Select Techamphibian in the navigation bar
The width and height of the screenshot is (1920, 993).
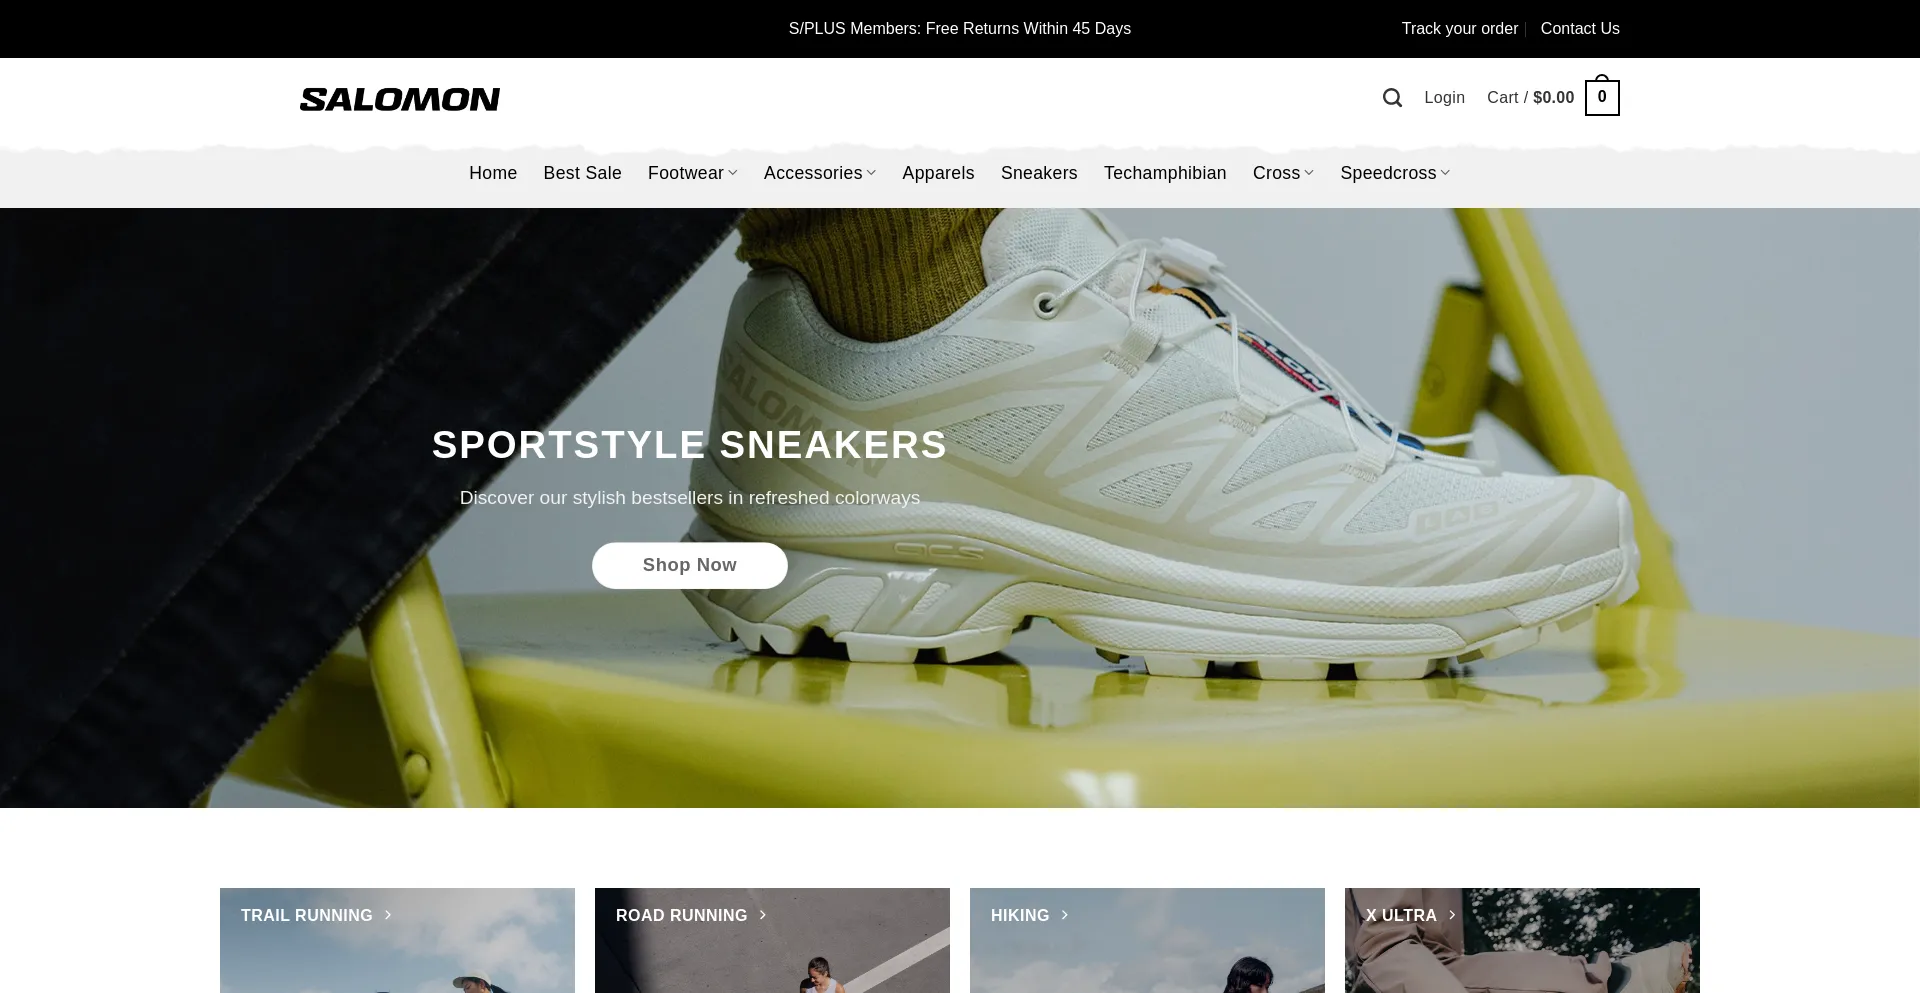(x=1165, y=173)
